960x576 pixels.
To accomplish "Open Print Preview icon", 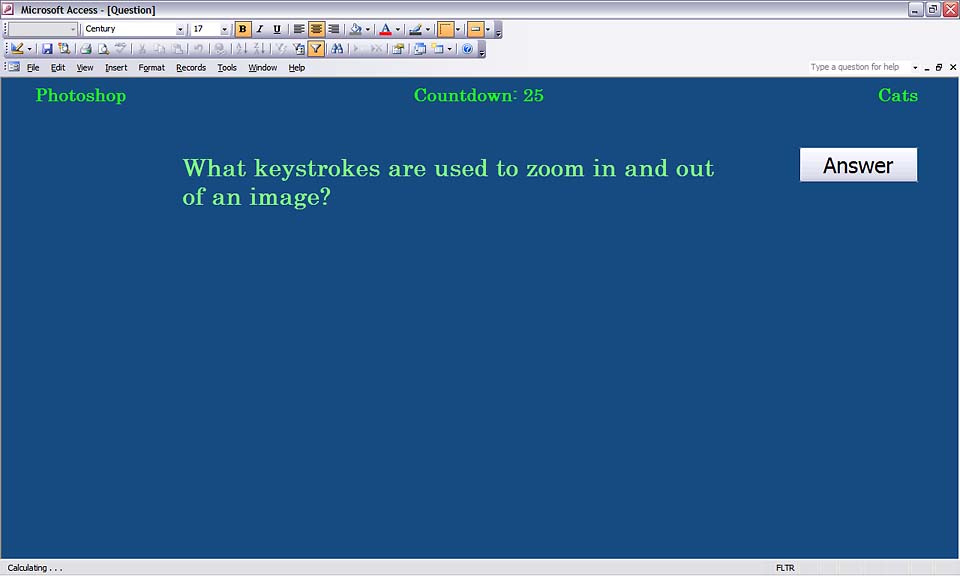I will [x=103, y=49].
